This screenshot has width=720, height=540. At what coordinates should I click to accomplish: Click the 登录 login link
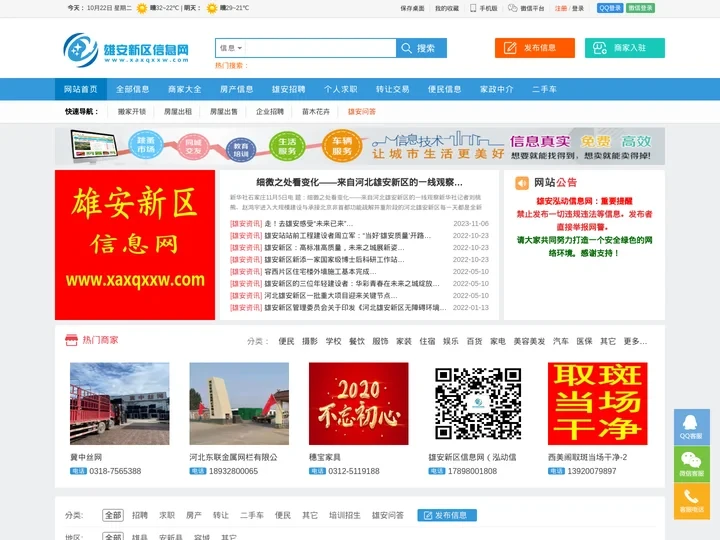tap(578, 8)
